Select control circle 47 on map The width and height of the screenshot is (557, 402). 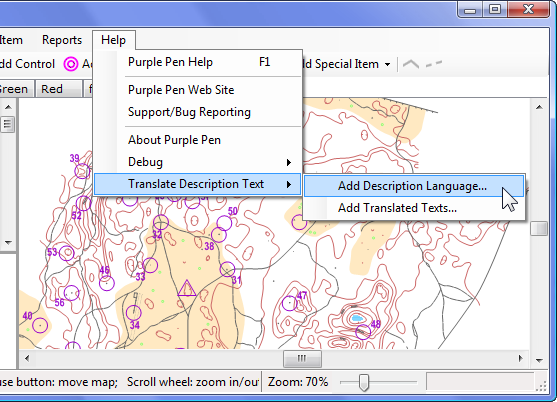coord(290,303)
